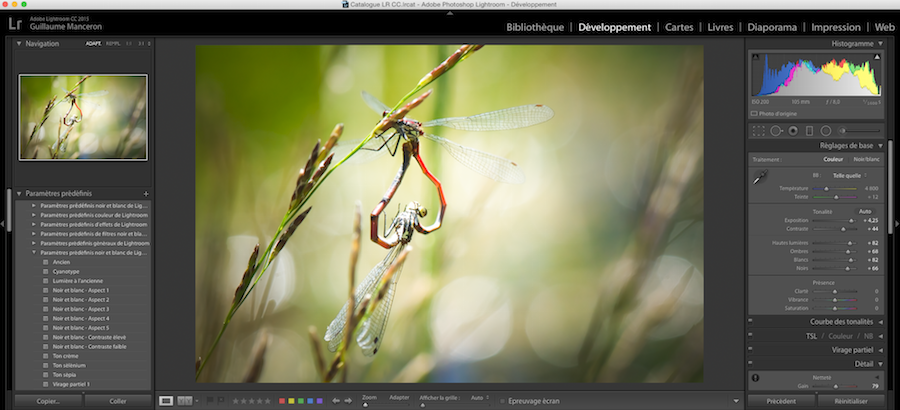Expand the Courbe des tonalités panel

(x=880, y=322)
